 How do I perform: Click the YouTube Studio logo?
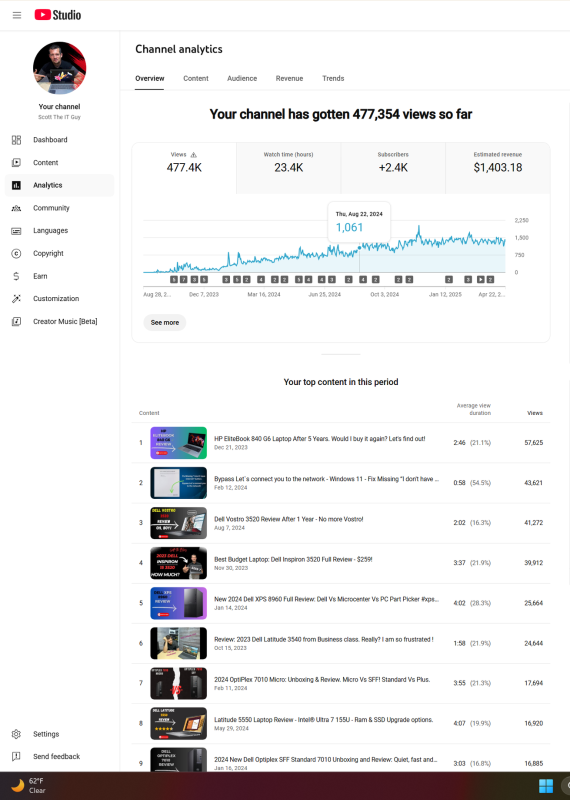point(58,15)
